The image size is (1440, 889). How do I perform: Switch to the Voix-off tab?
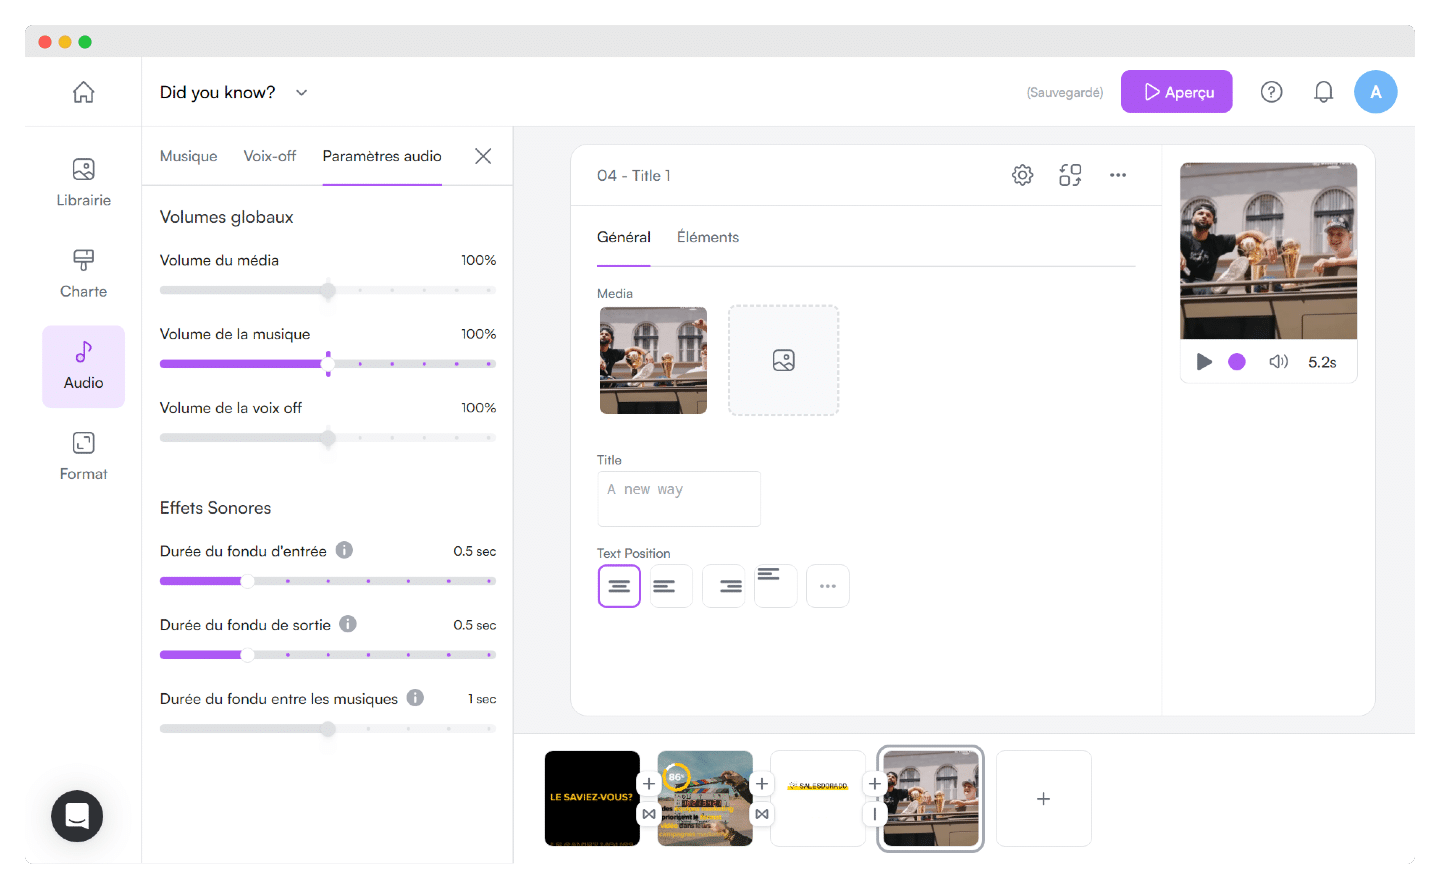click(x=270, y=156)
